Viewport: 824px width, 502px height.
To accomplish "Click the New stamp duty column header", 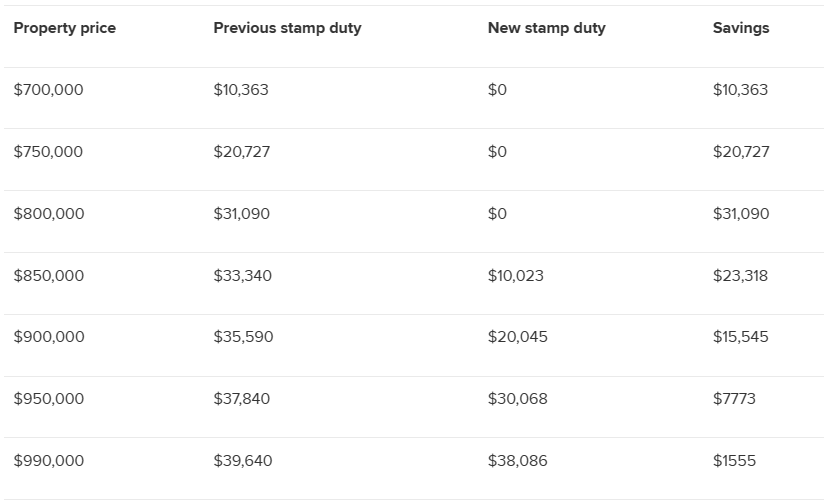I will 546,28.
